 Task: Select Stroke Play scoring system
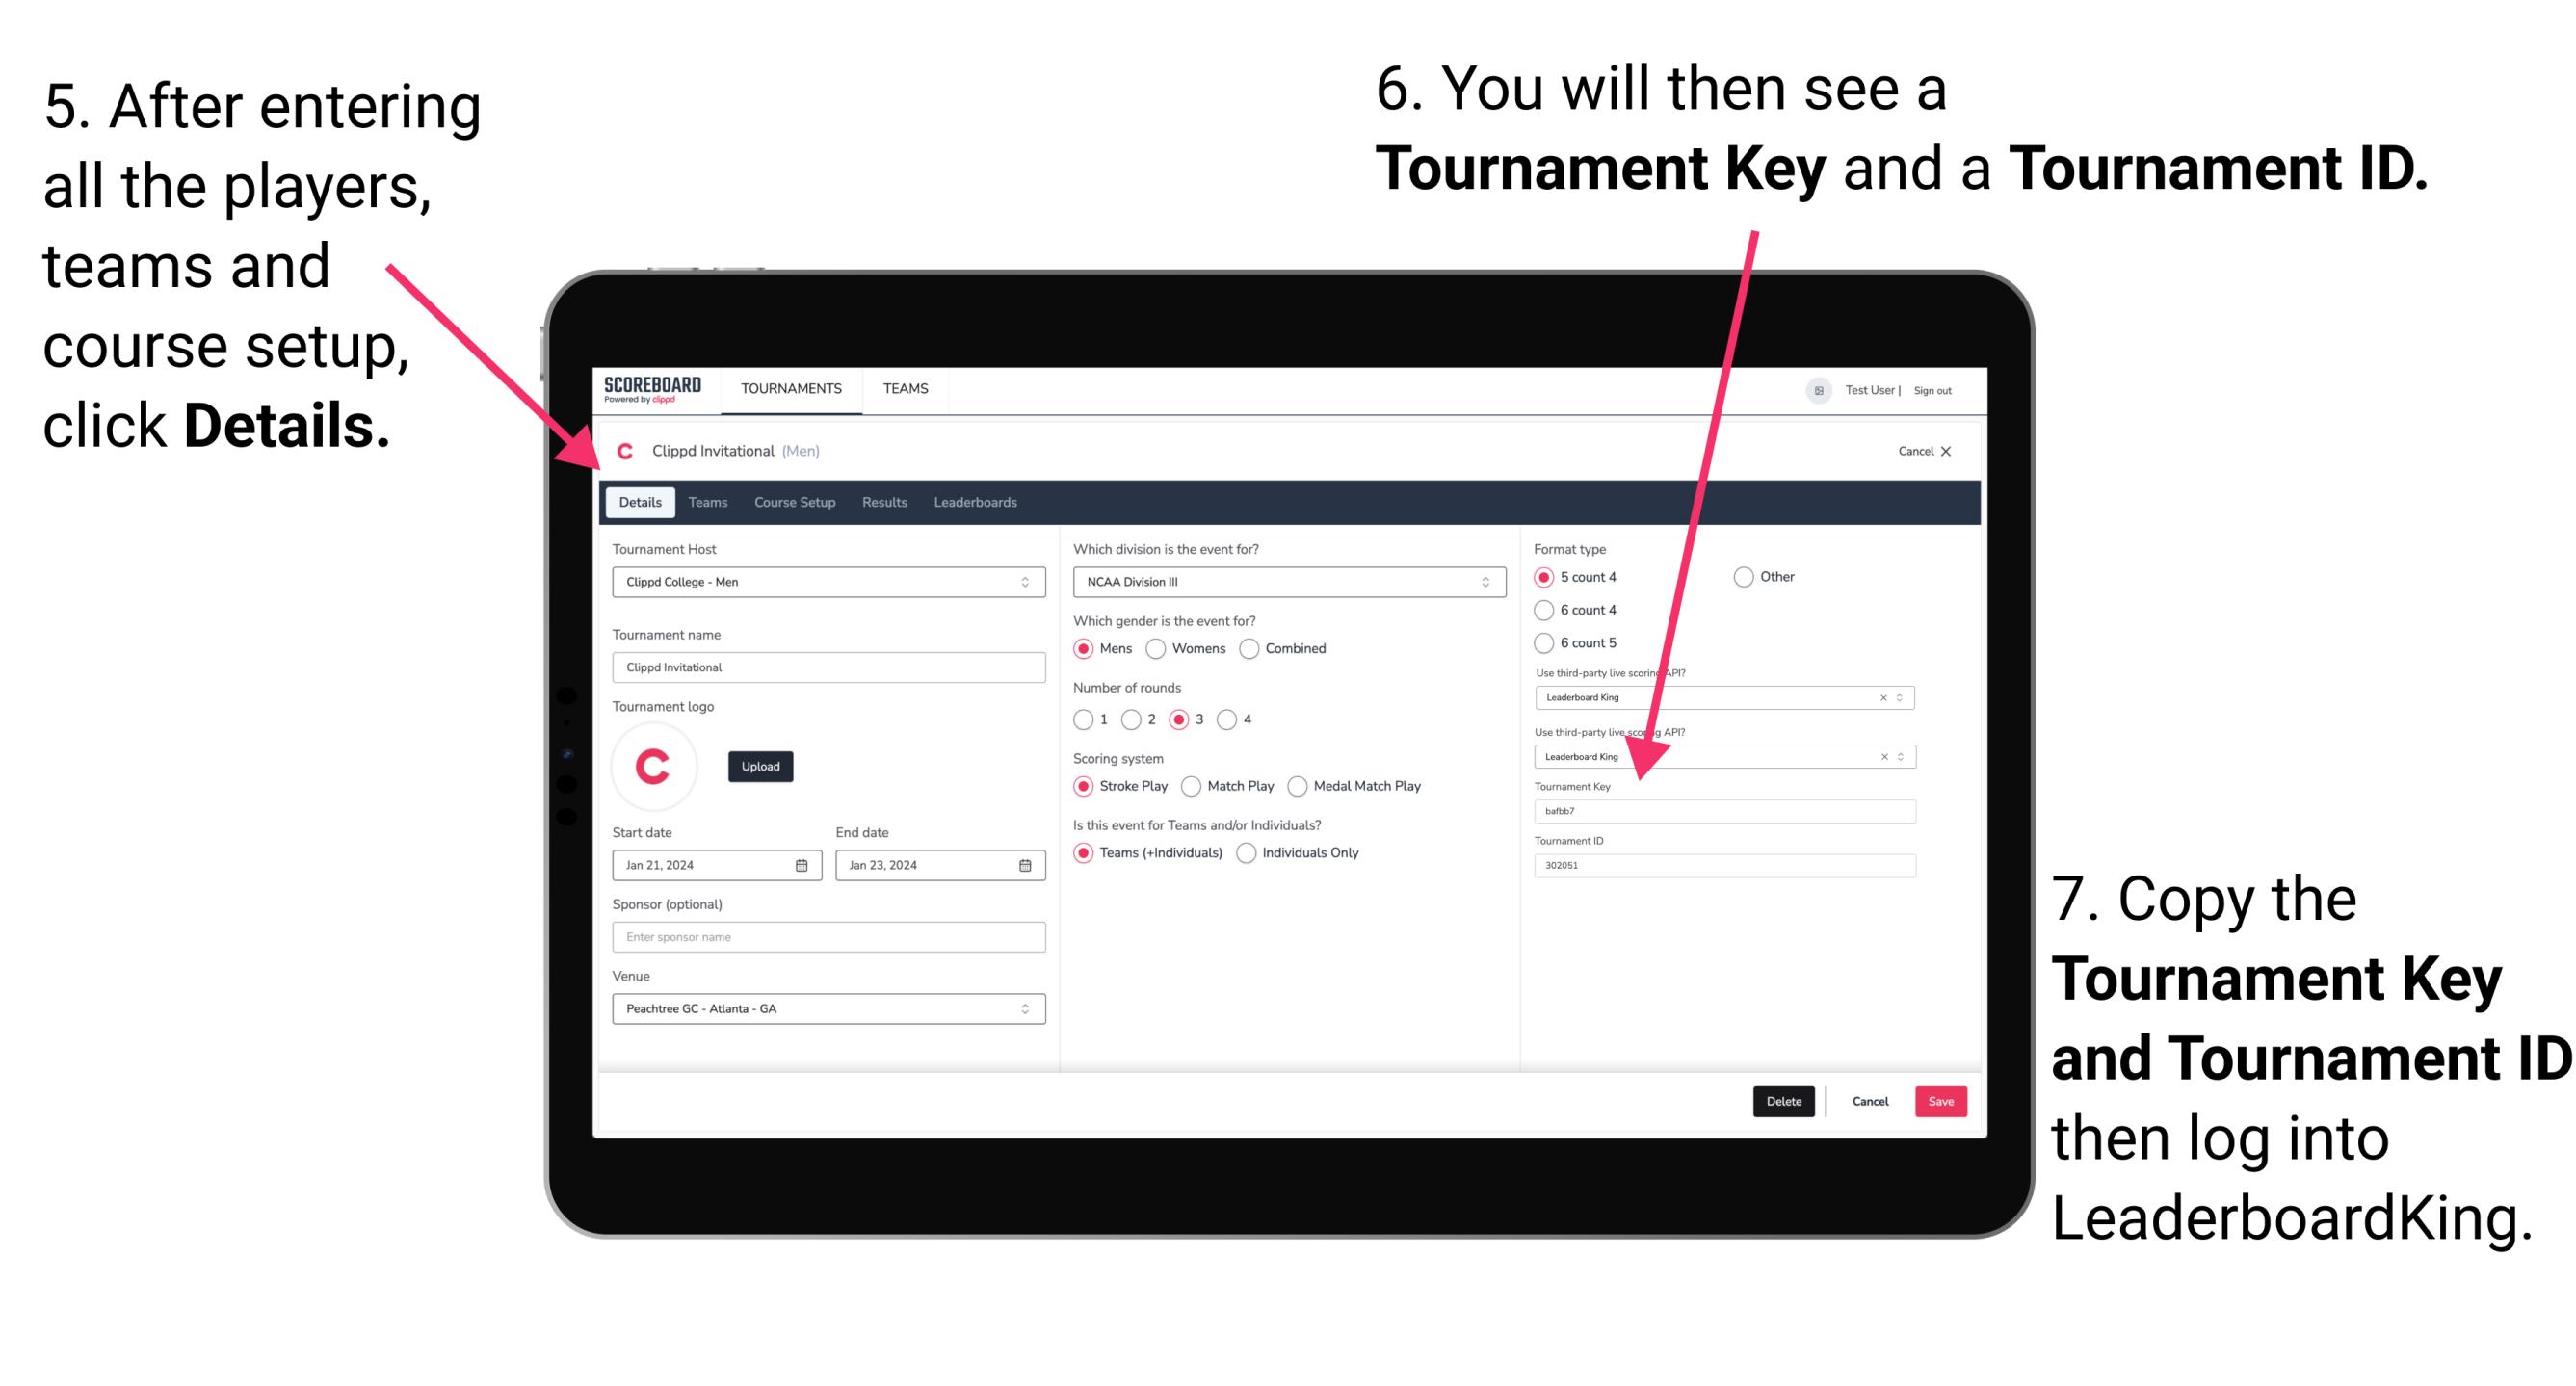pyautogui.click(x=1086, y=785)
